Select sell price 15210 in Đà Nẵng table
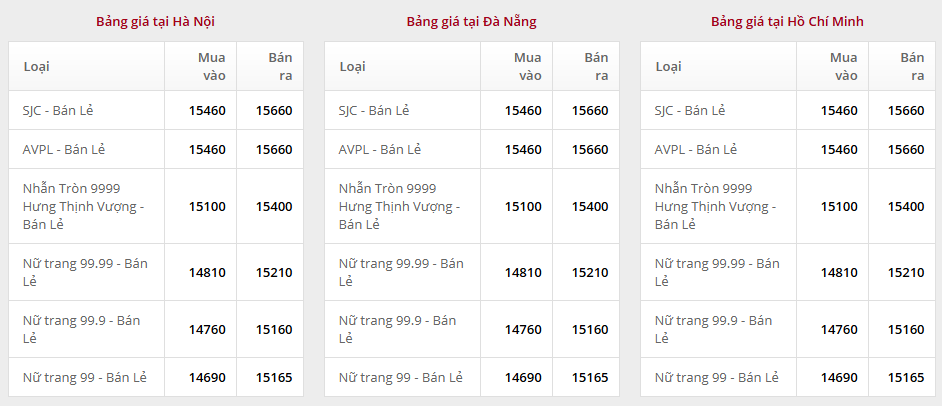 (x=590, y=272)
